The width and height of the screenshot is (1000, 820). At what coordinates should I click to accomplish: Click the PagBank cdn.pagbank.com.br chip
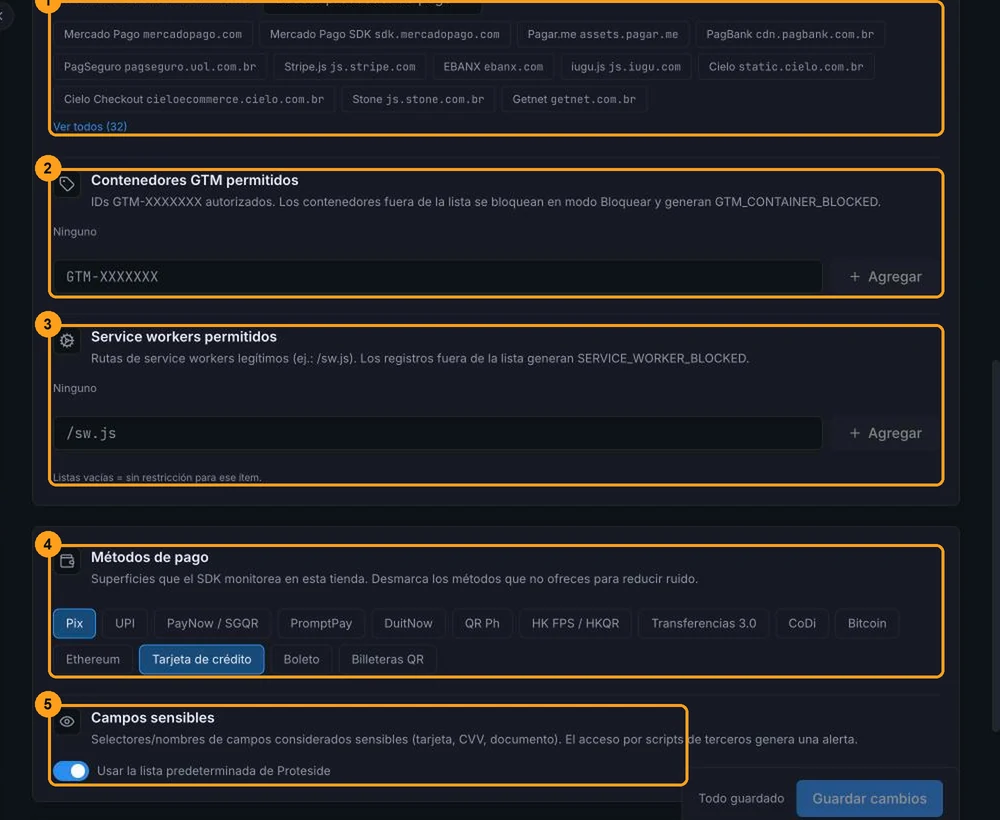pyautogui.click(x=790, y=34)
